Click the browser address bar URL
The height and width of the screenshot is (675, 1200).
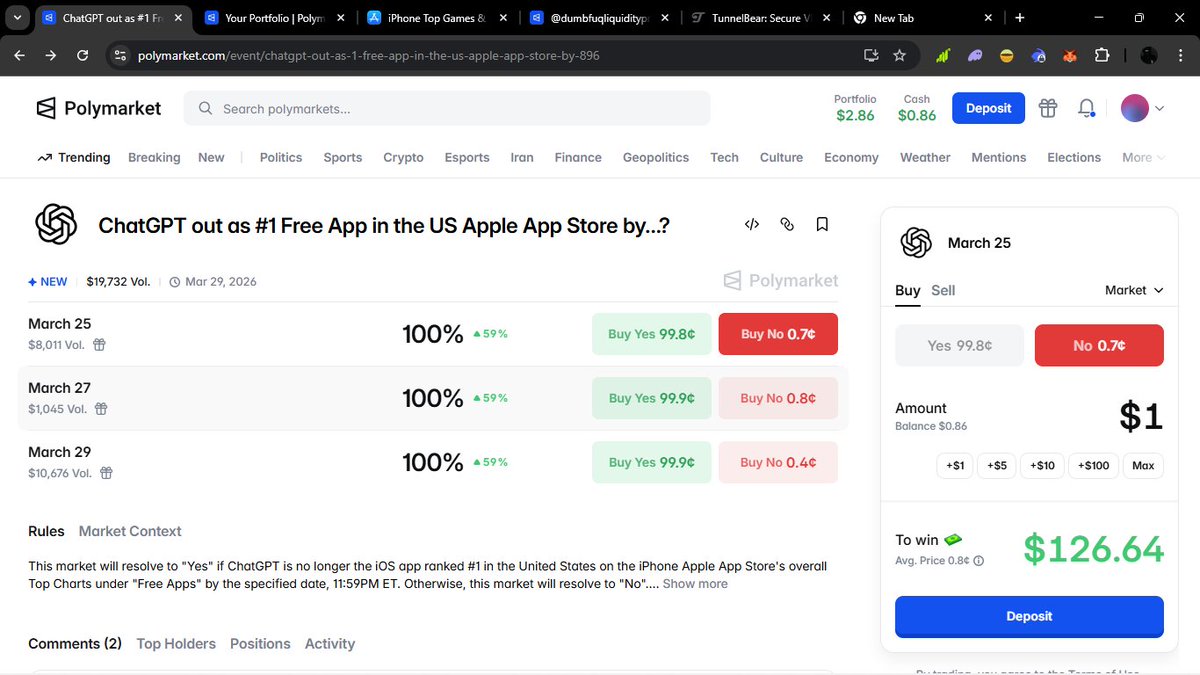point(369,56)
